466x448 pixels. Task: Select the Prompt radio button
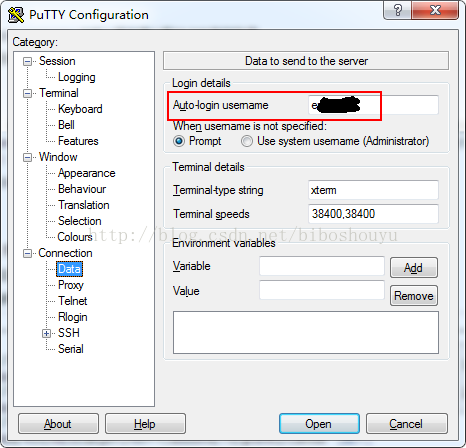tap(179, 141)
